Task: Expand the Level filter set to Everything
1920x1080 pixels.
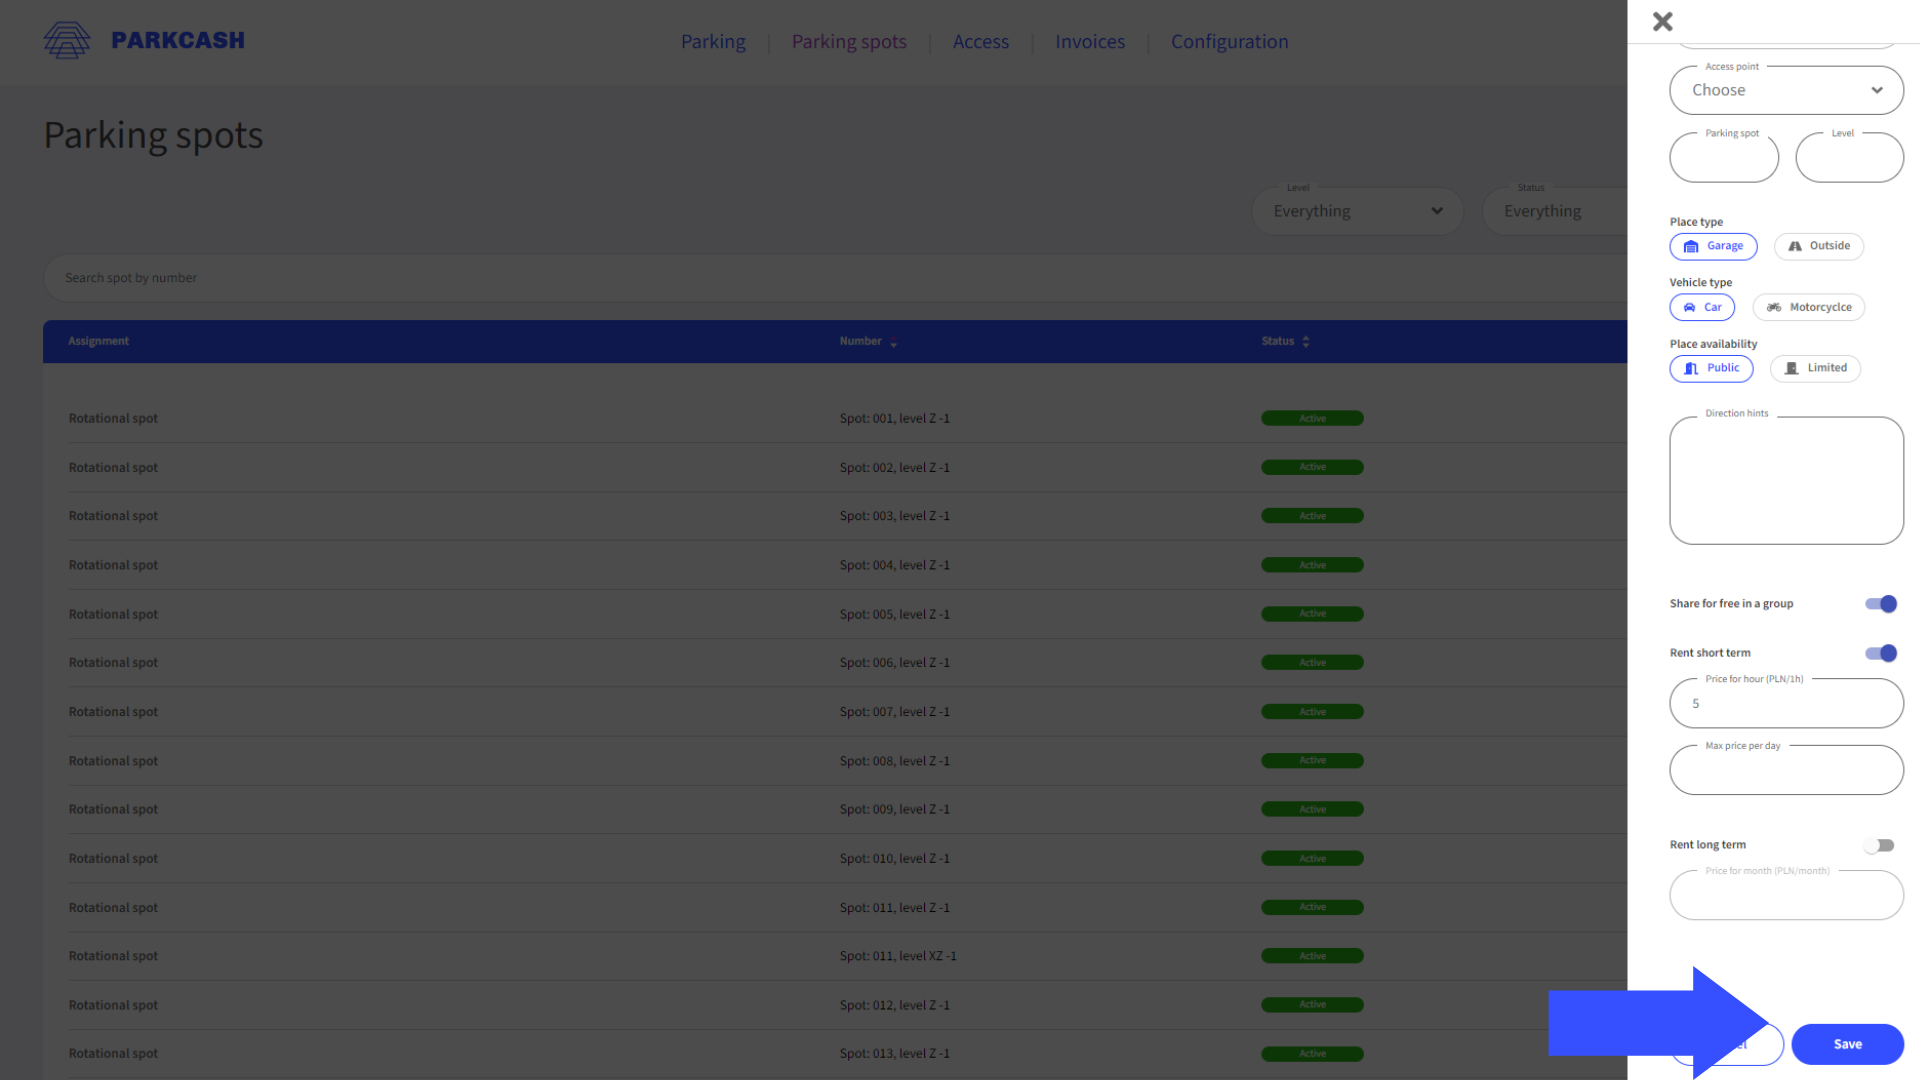Action: tap(1357, 211)
